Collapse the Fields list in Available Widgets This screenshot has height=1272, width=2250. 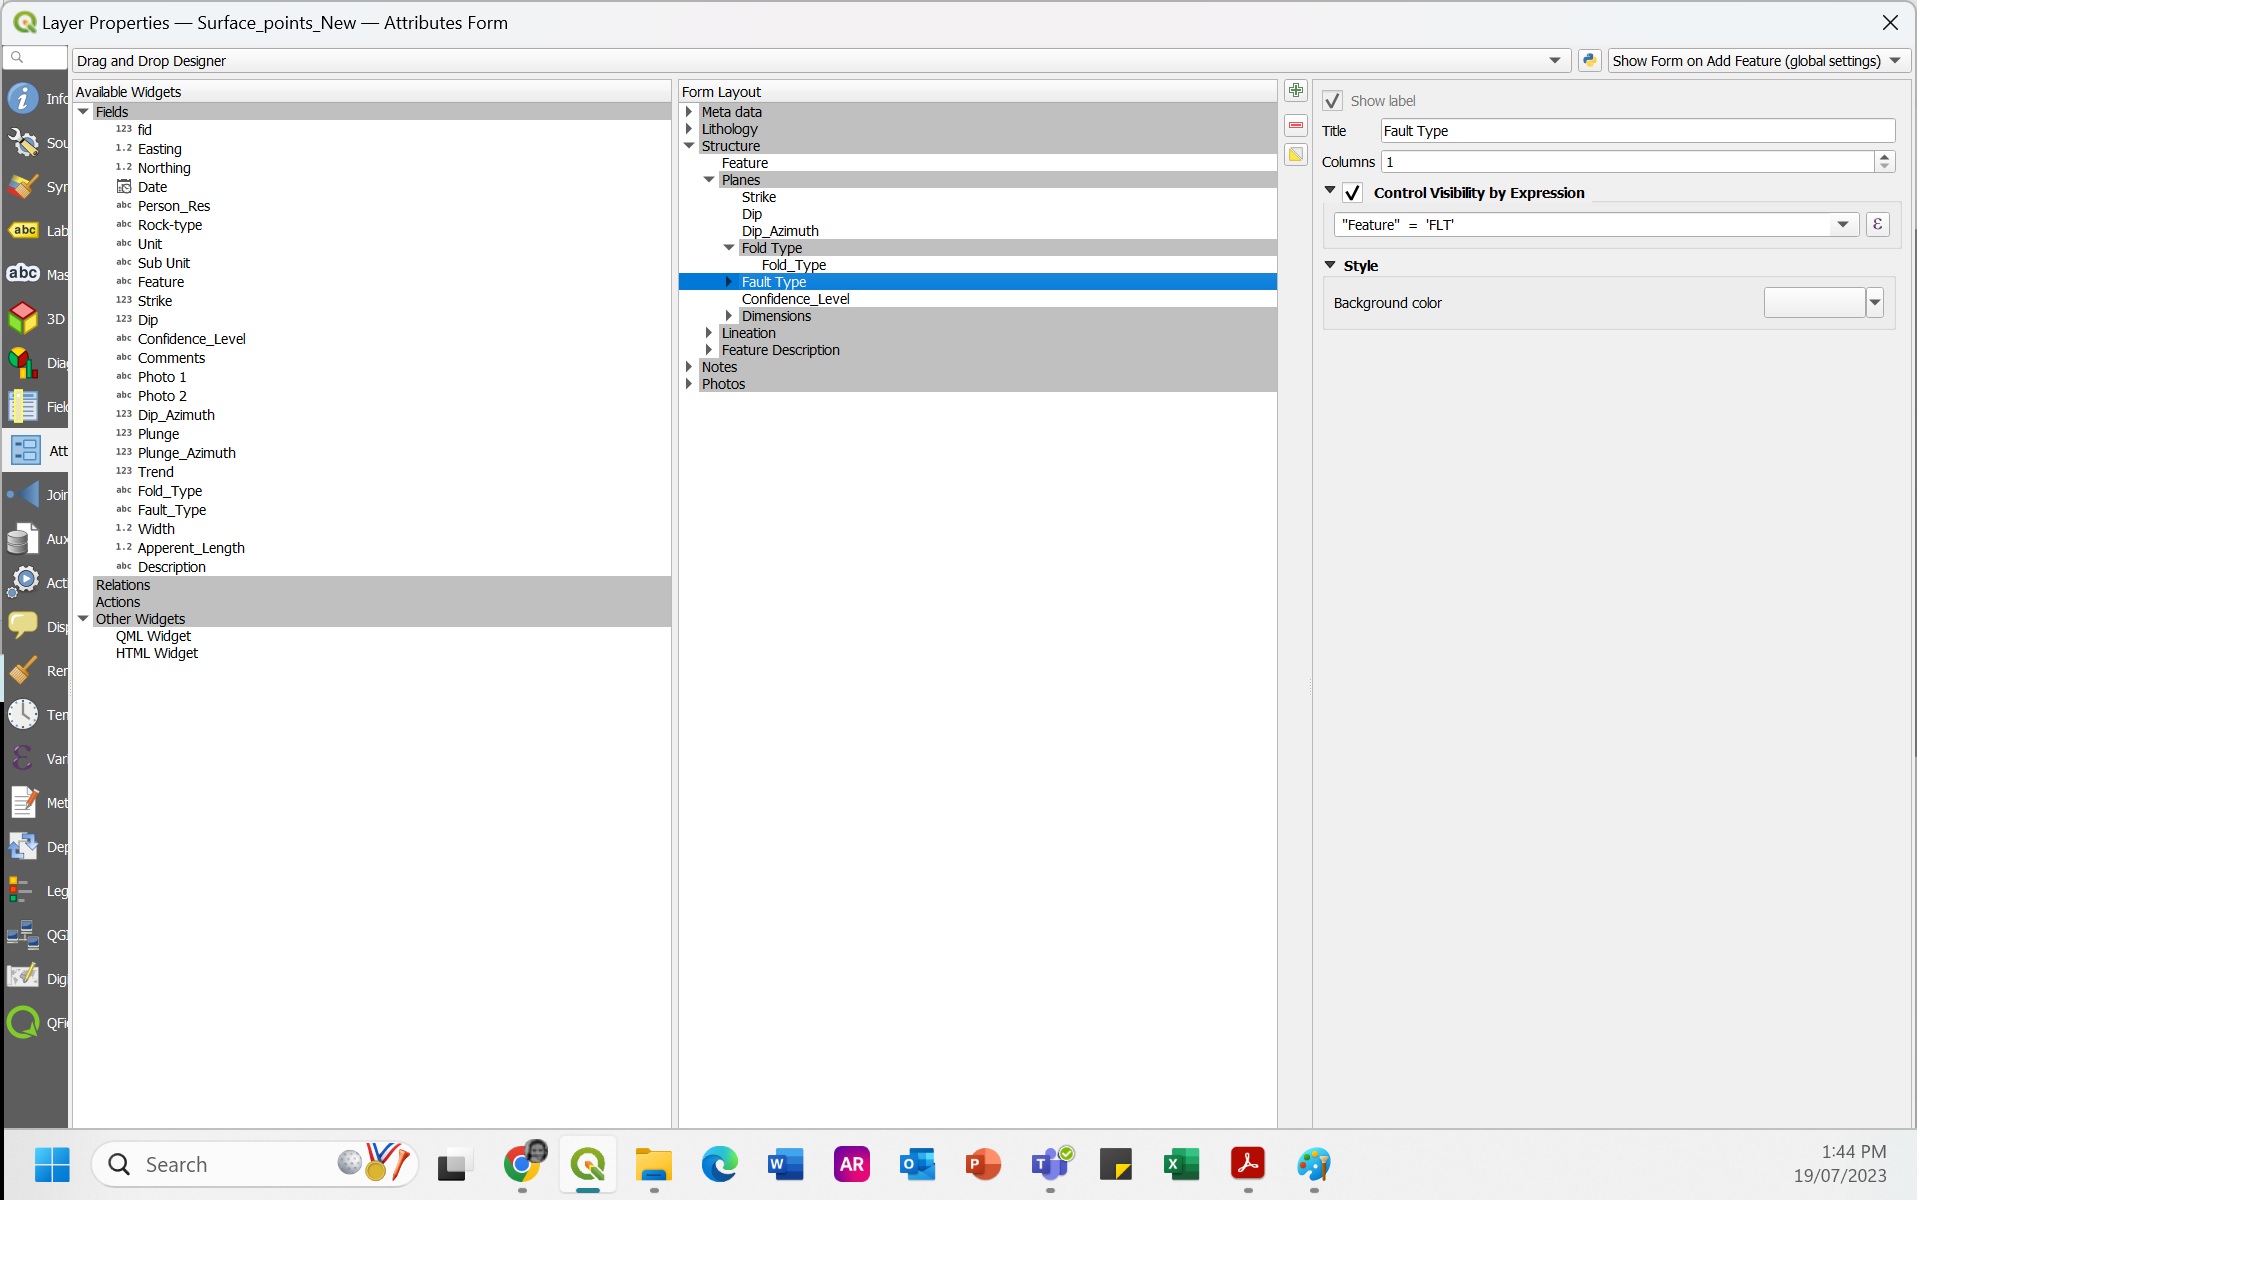tap(84, 112)
